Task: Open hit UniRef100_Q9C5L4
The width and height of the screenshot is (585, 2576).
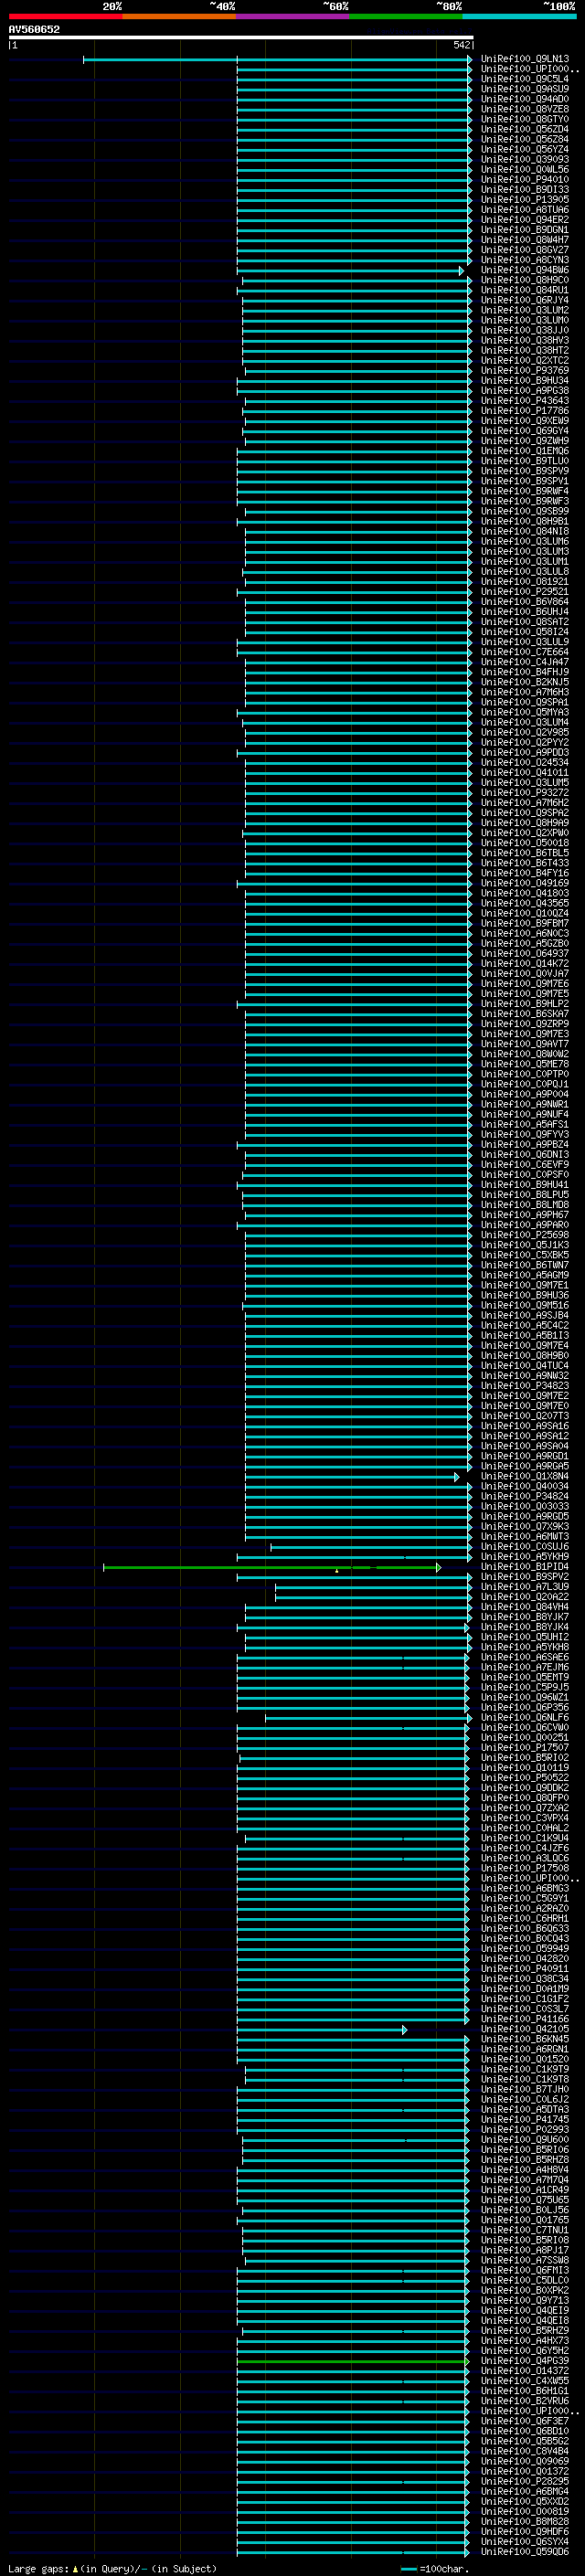Action: (x=525, y=79)
